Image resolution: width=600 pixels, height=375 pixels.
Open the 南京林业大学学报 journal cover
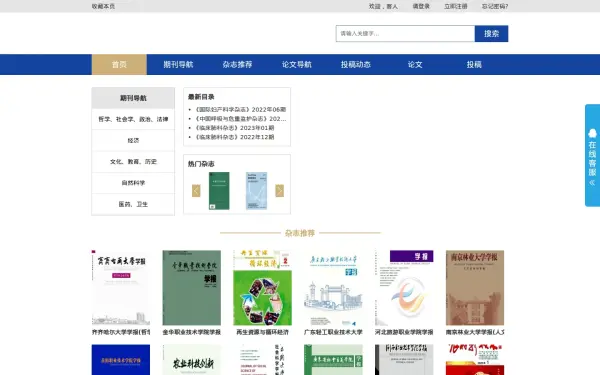click(x=475, y=288)
